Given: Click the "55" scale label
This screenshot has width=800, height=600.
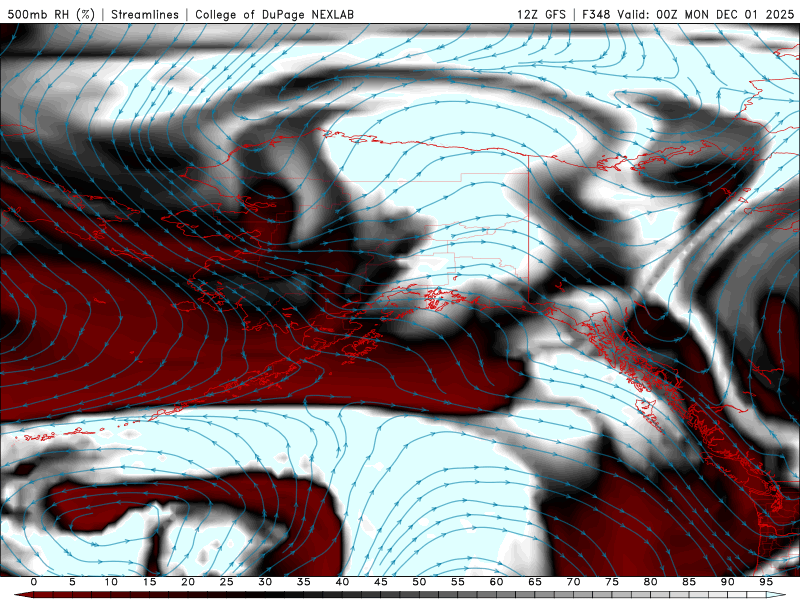Looking at the screenshot, I should [458, 582].
